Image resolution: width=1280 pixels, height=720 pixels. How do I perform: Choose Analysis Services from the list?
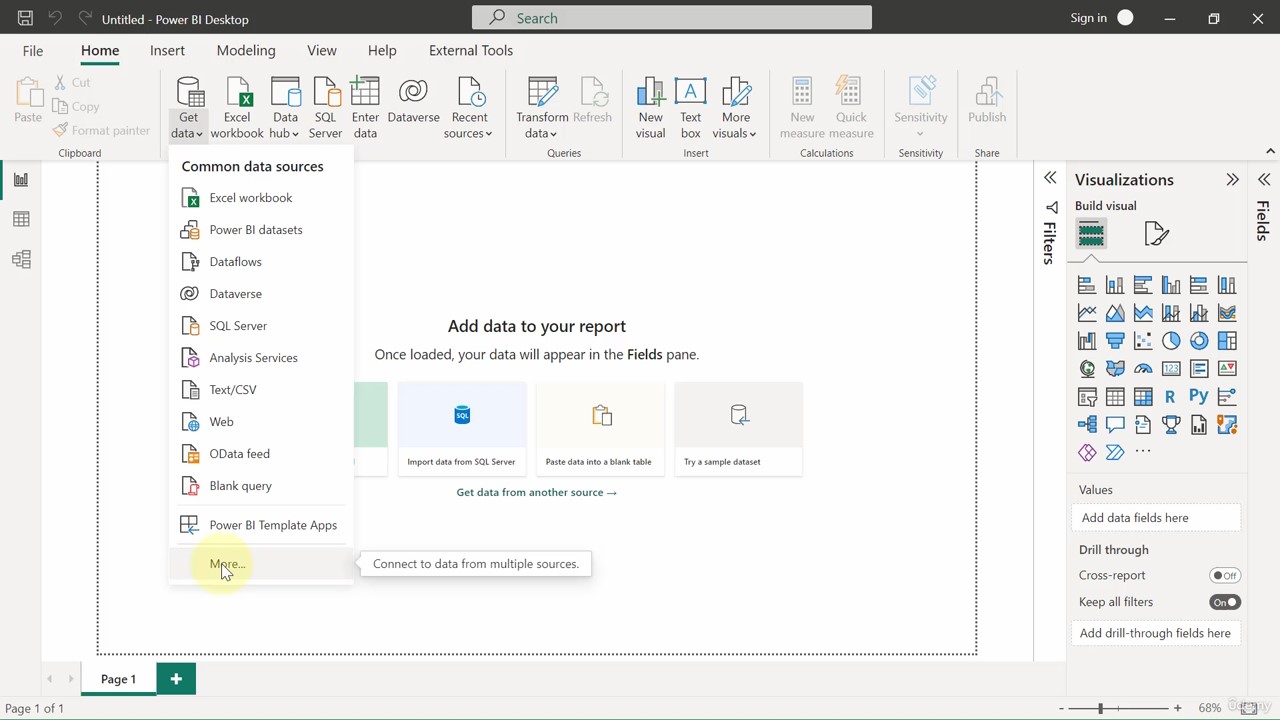click(x=261, y=358)
